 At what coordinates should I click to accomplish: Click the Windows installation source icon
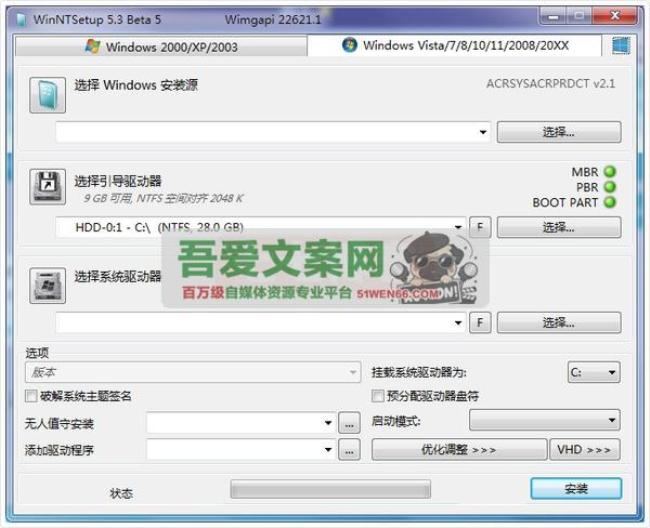point(47,95)
